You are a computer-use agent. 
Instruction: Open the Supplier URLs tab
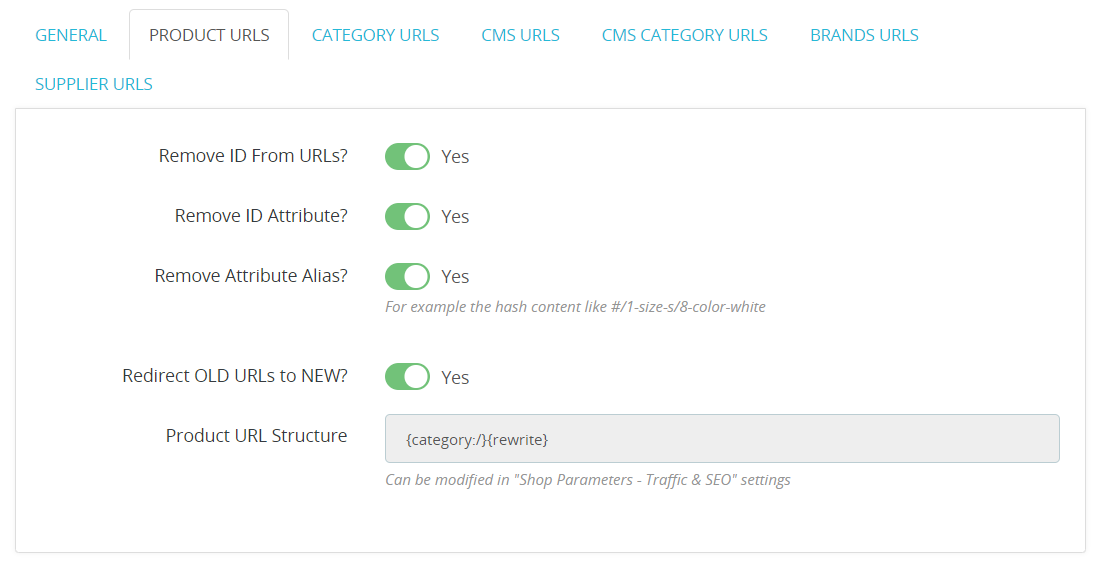(94, 84)
